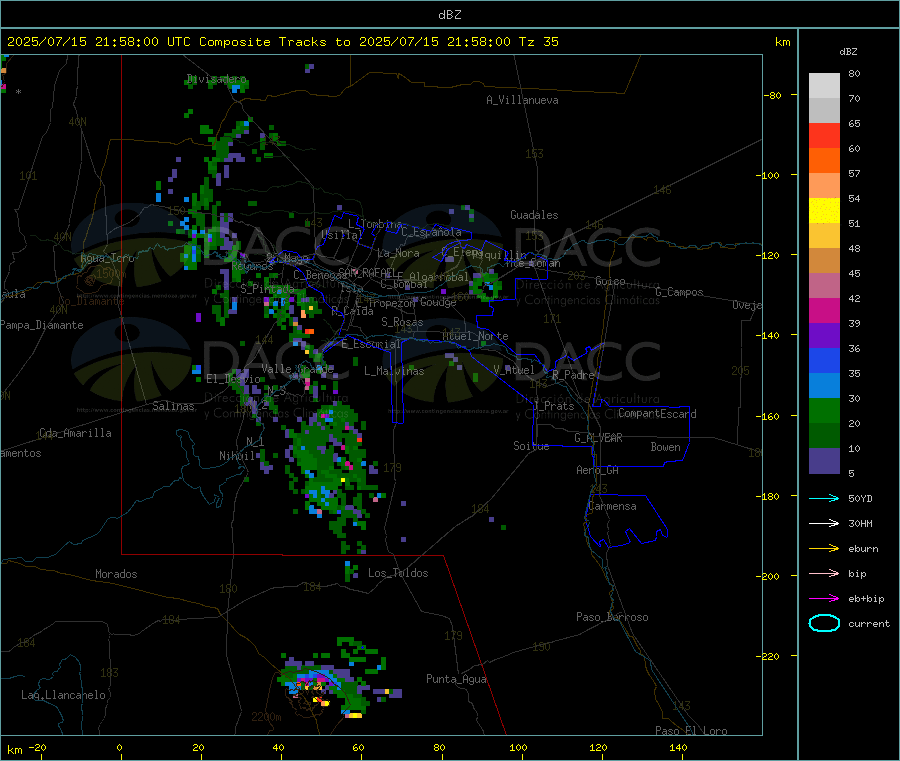Click the 'Valle_Grande' map label

pyautogui.click(x=297, y=368)
